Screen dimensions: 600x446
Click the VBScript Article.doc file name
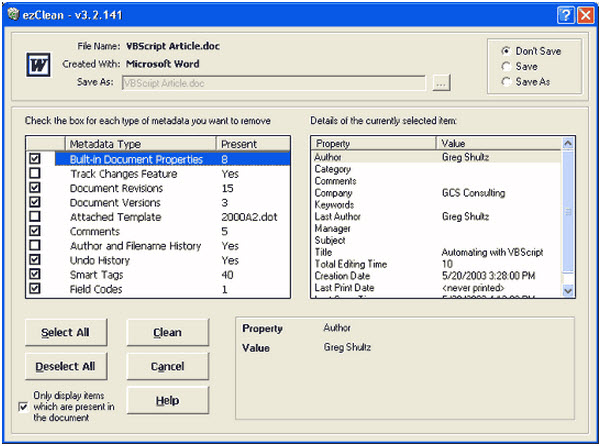click(173, 46)
